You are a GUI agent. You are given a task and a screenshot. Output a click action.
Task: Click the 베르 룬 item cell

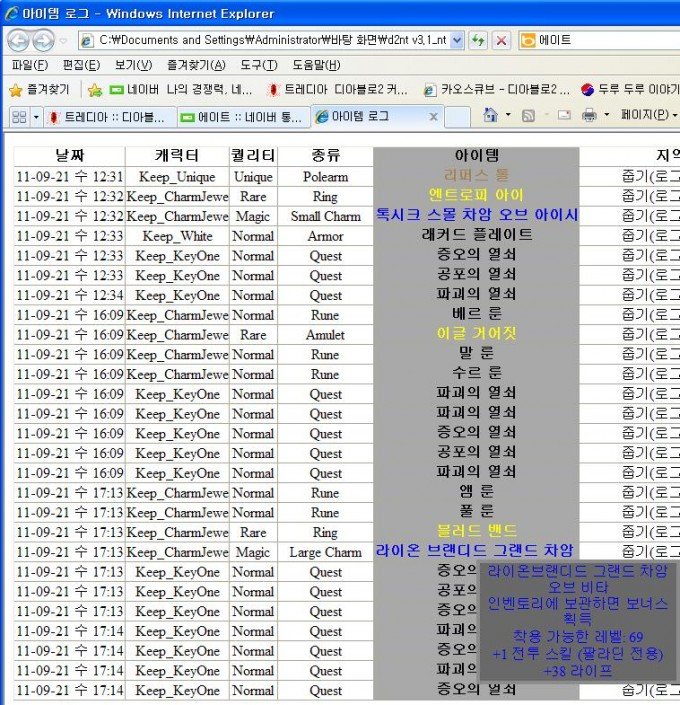coord(476,314)
